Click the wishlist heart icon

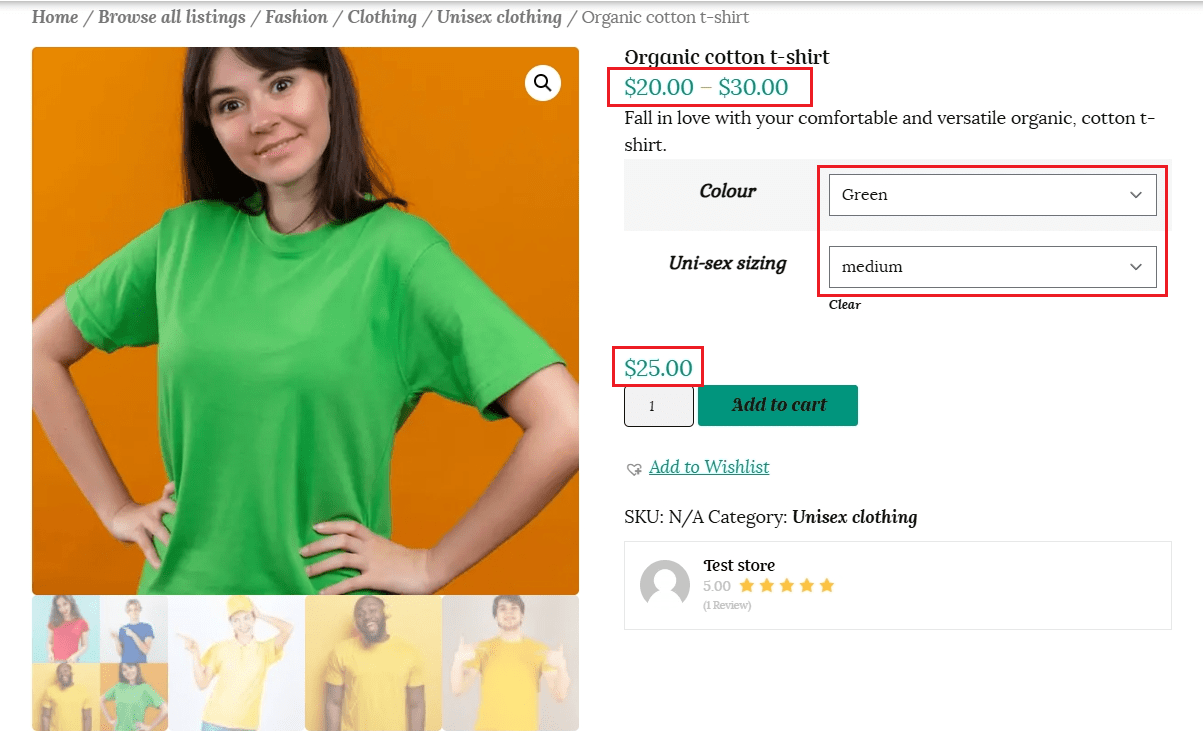[633, 469]
